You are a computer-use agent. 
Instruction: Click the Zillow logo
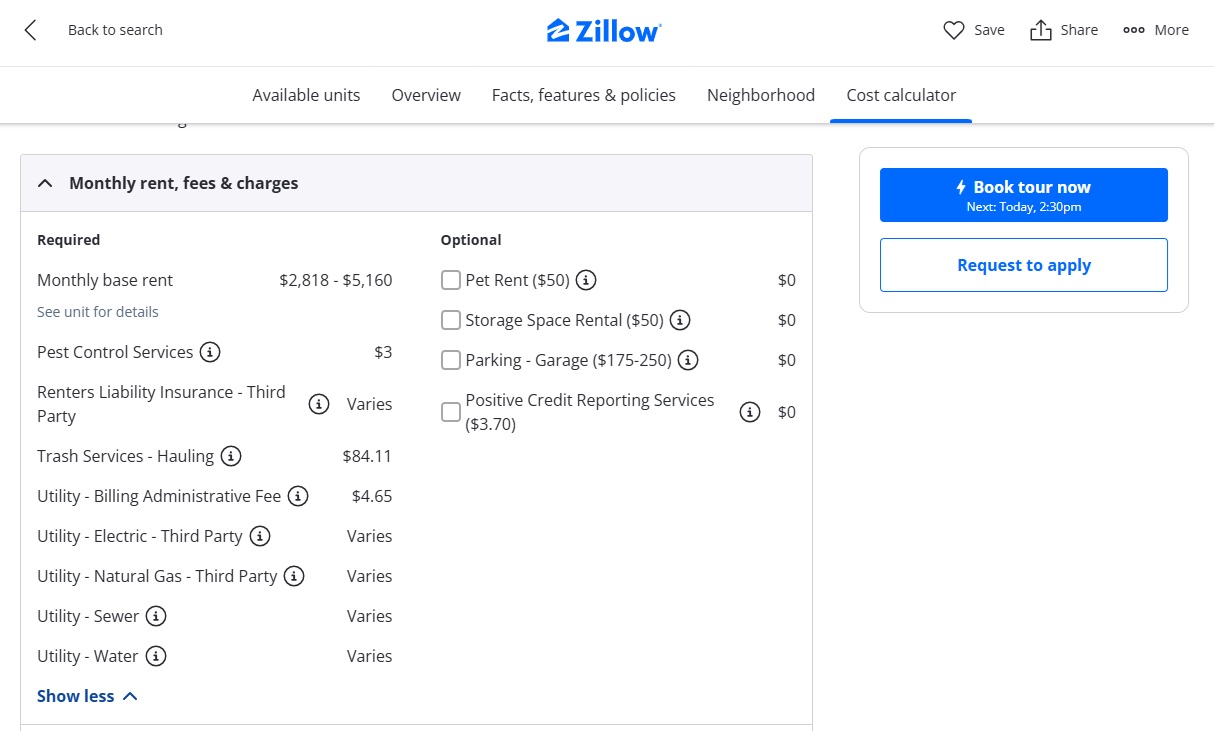tap(604, 30)
